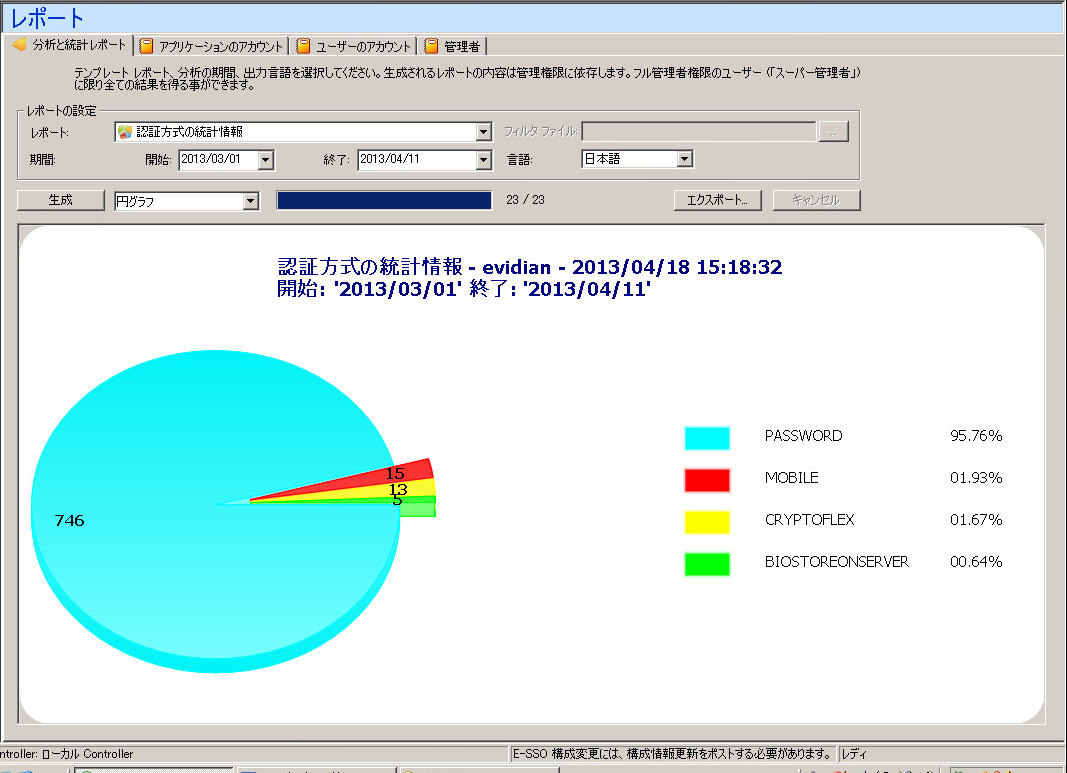Click the orange icon on the 管理者 tab
This screenshot has height=773, width=1067.
tap(431, 46)
